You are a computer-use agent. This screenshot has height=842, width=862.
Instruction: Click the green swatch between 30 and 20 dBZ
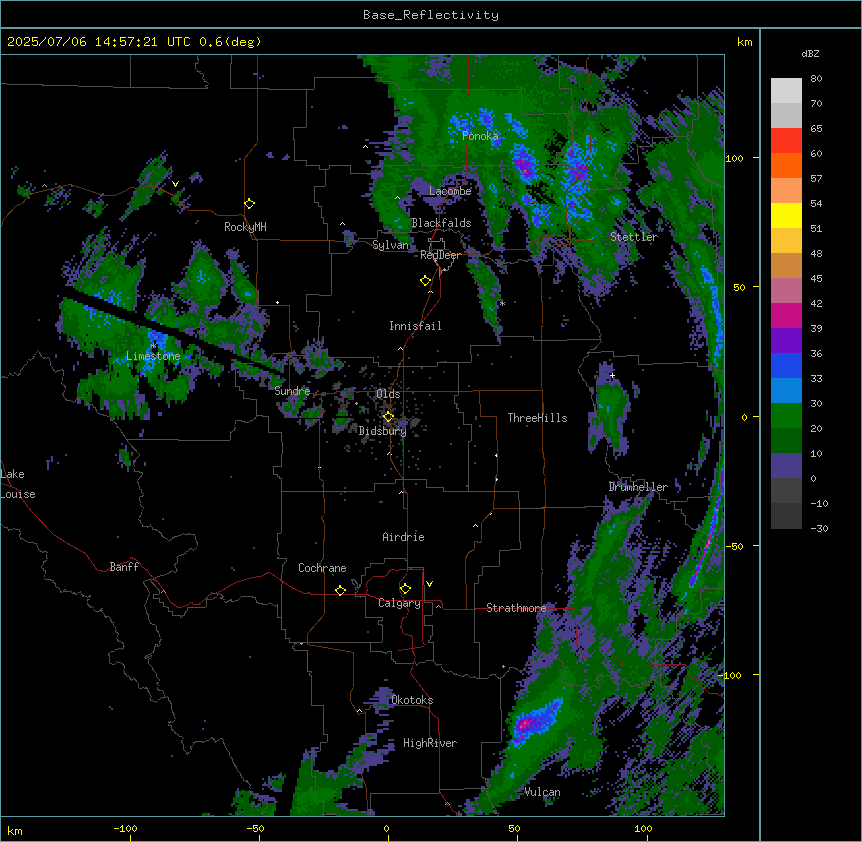[x=786, y=416]
